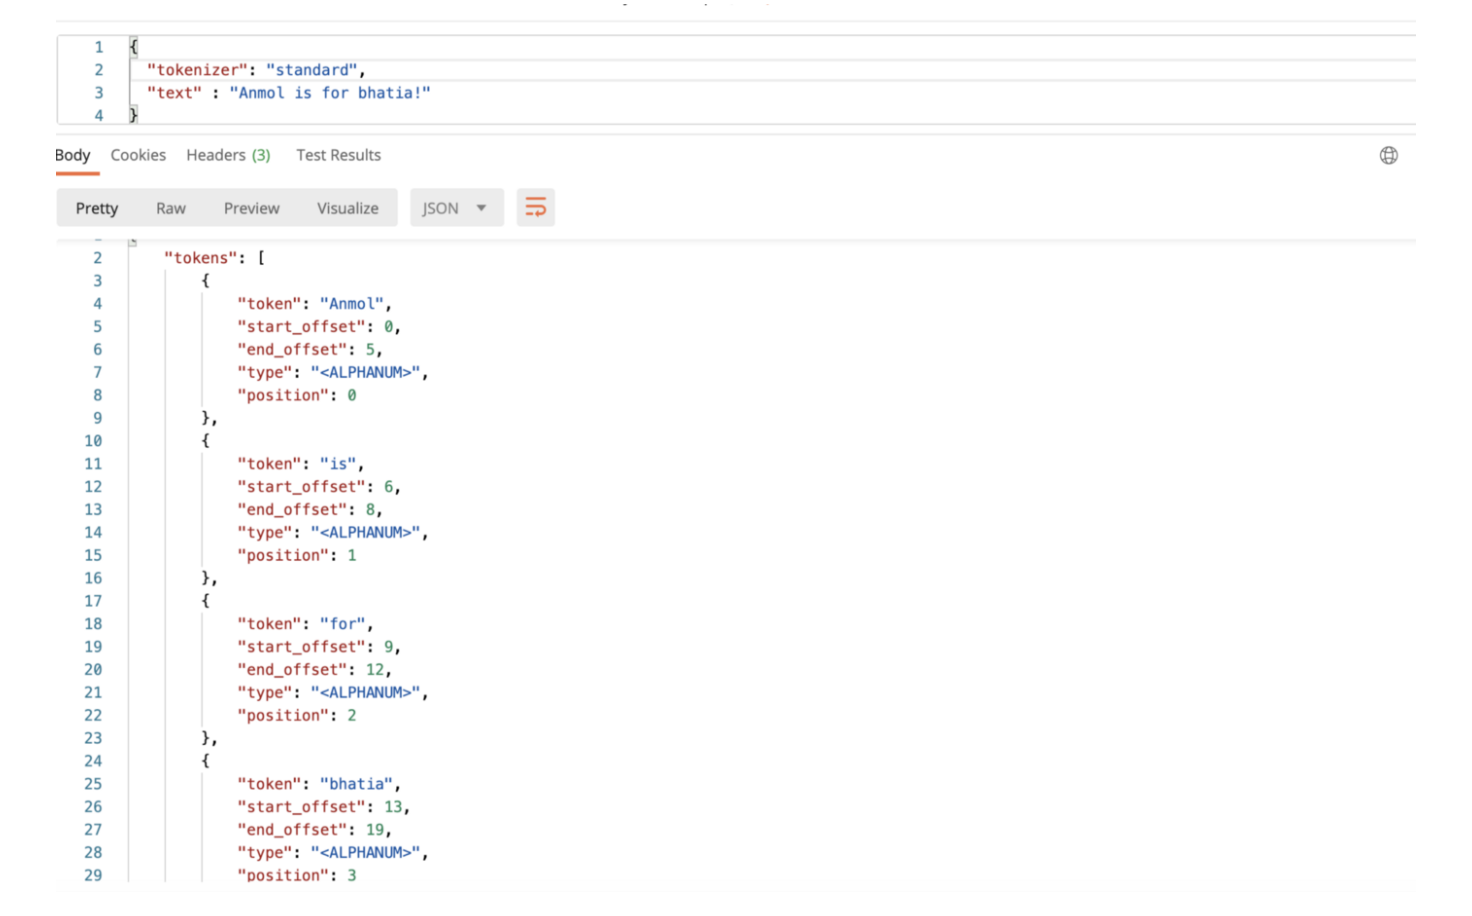Switch to the Raw response view
The width and height of the screenshot is (1472, 916).
tap(170, 208)
